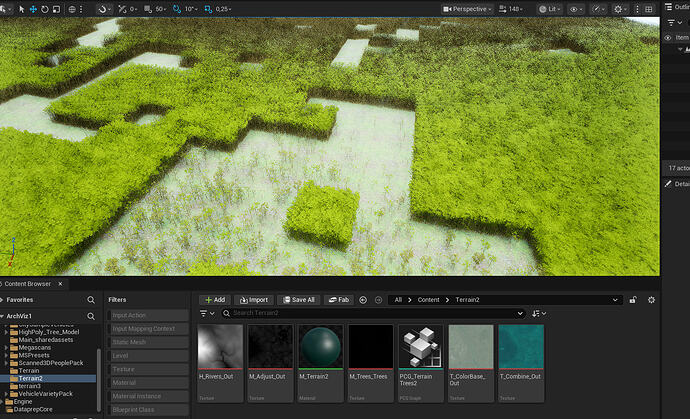
Task: Open the viewport layout grid button
Action: (x=649, y=9)
